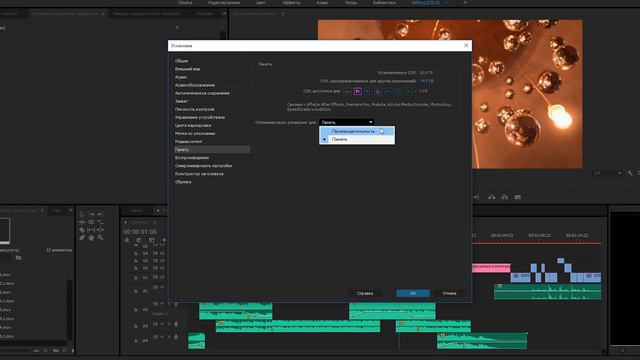Click the clip thumbnail in Project panel
The image size is (640, 360).
click(4, 230)
